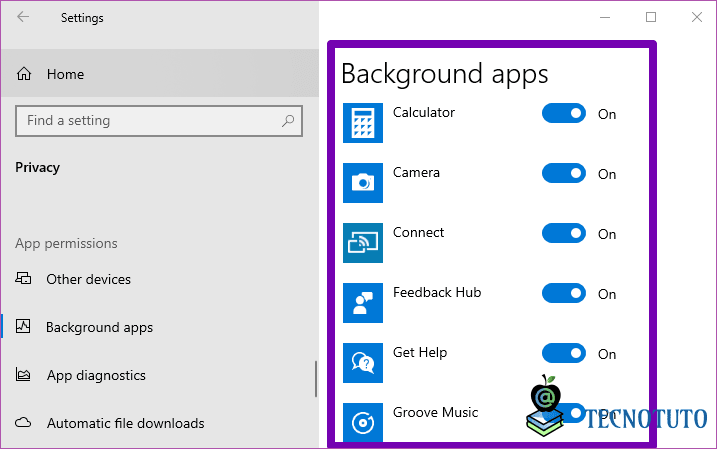Click the Background apps page heading
The width and height of the screenshot is (717, 449).
point(444,74)
